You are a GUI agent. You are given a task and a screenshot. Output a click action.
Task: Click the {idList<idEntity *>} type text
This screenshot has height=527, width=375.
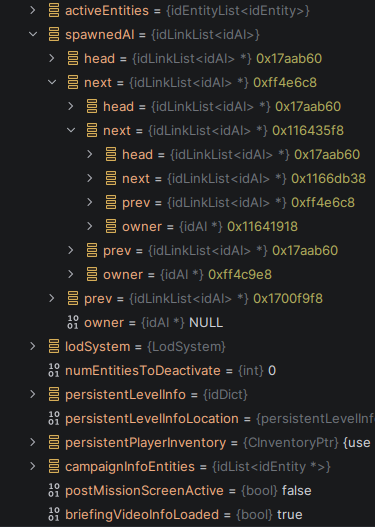[x=272, y=467]
